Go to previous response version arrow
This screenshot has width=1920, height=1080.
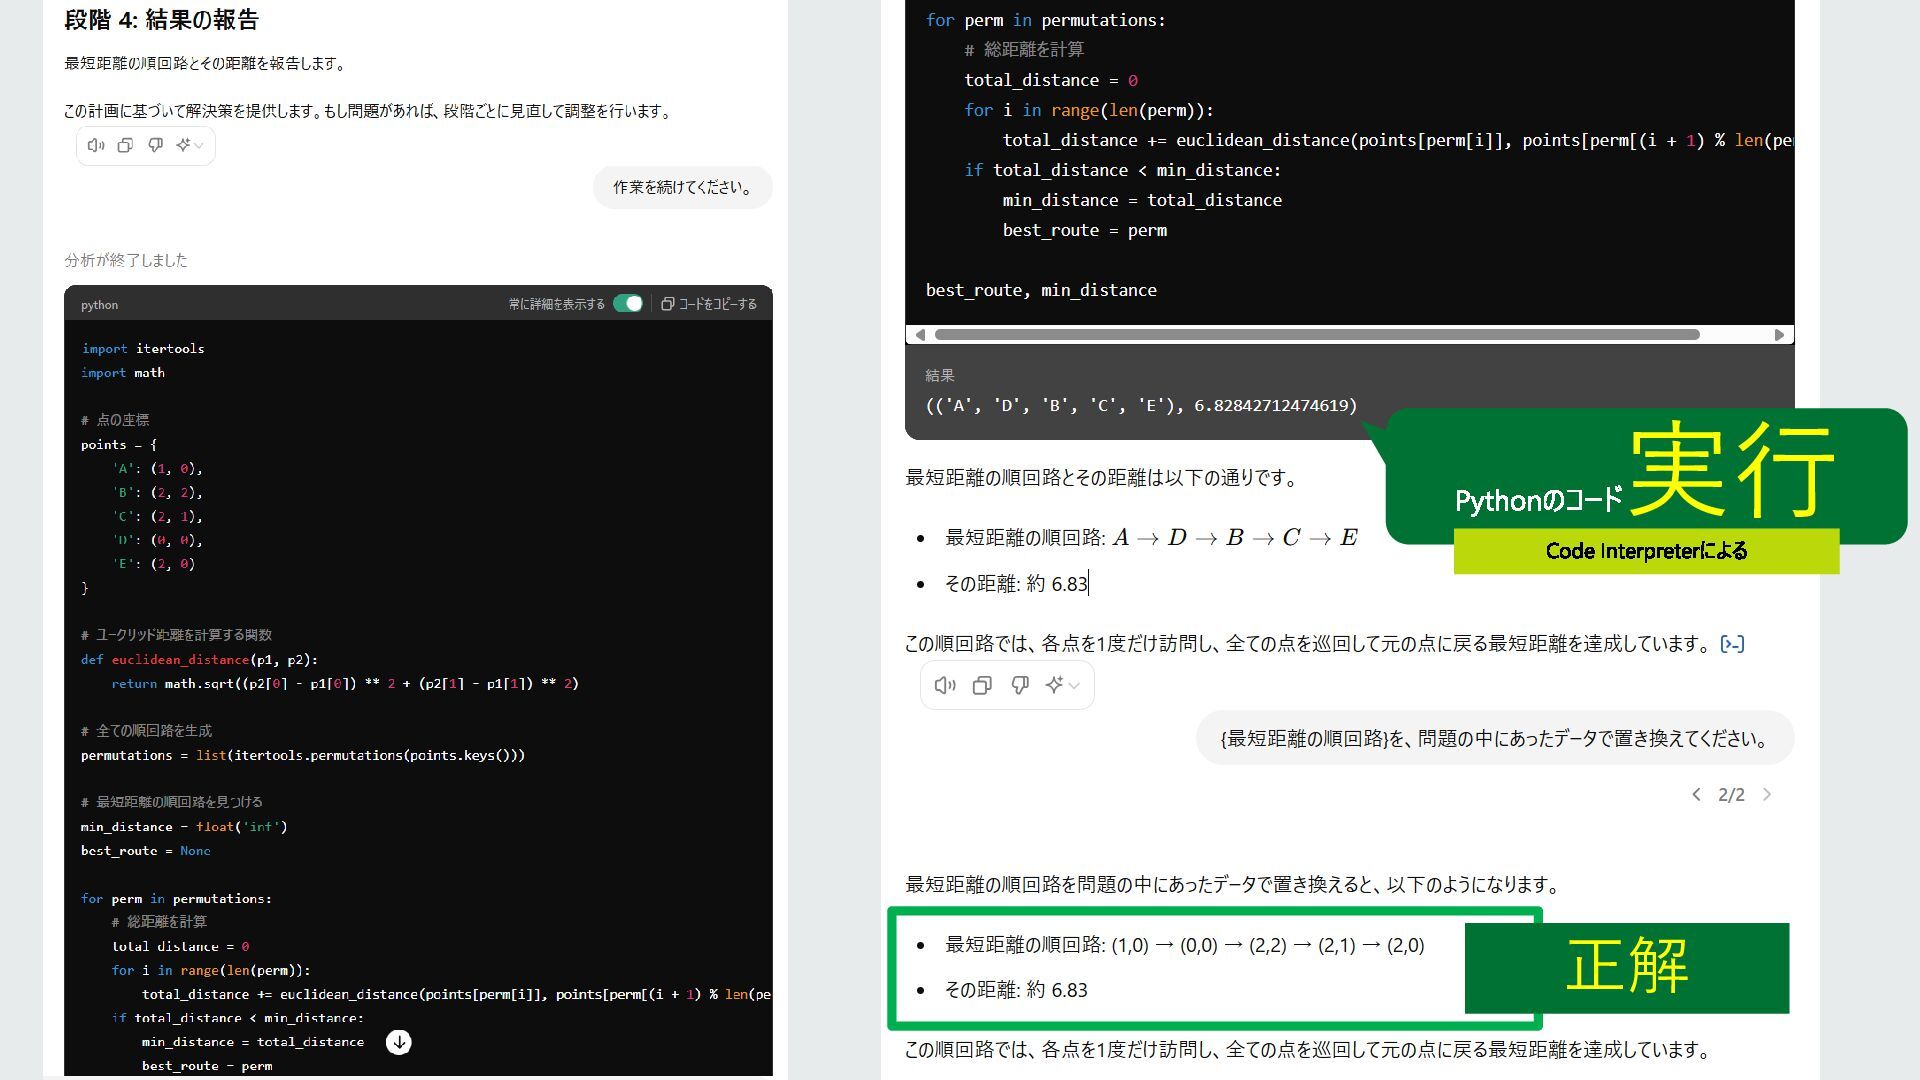tap(1696, 794)
